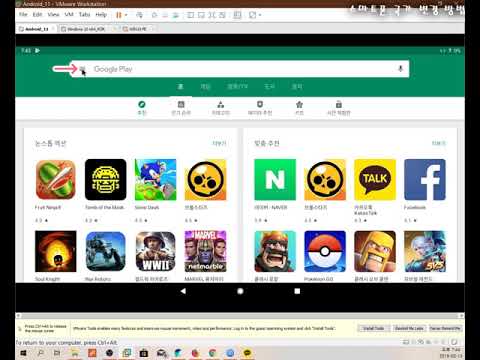Open the Fruit Ninja app icon
Screen dimensions: 480x360
click(x=56, y=180)
